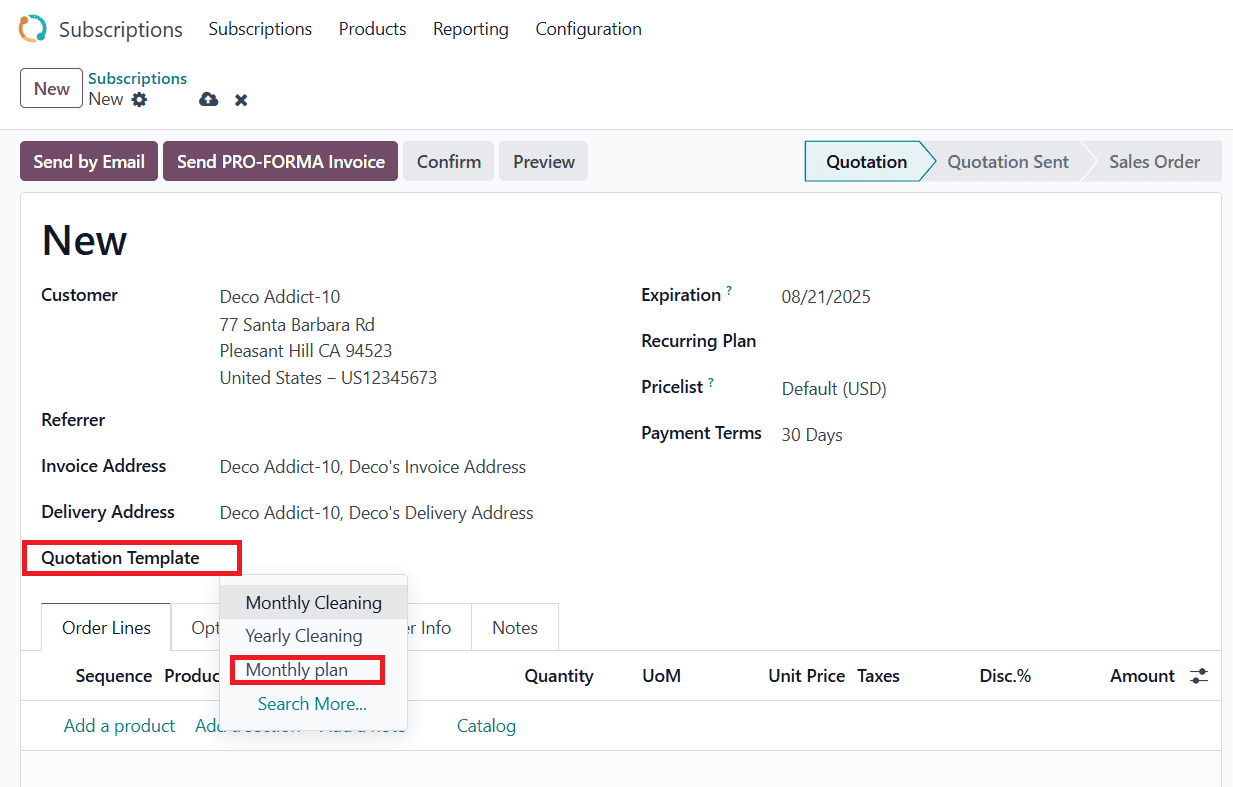Select the Quotation Sent status stage

pyautogui.click(x=1008, y=161)
